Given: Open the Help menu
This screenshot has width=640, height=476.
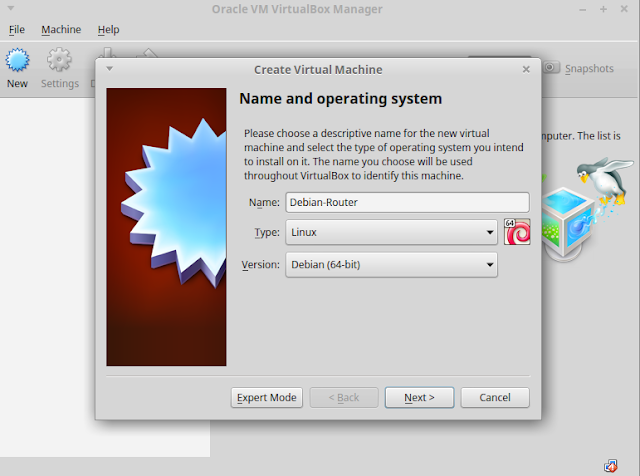Looking at the screenshot, I should (109, 30).
